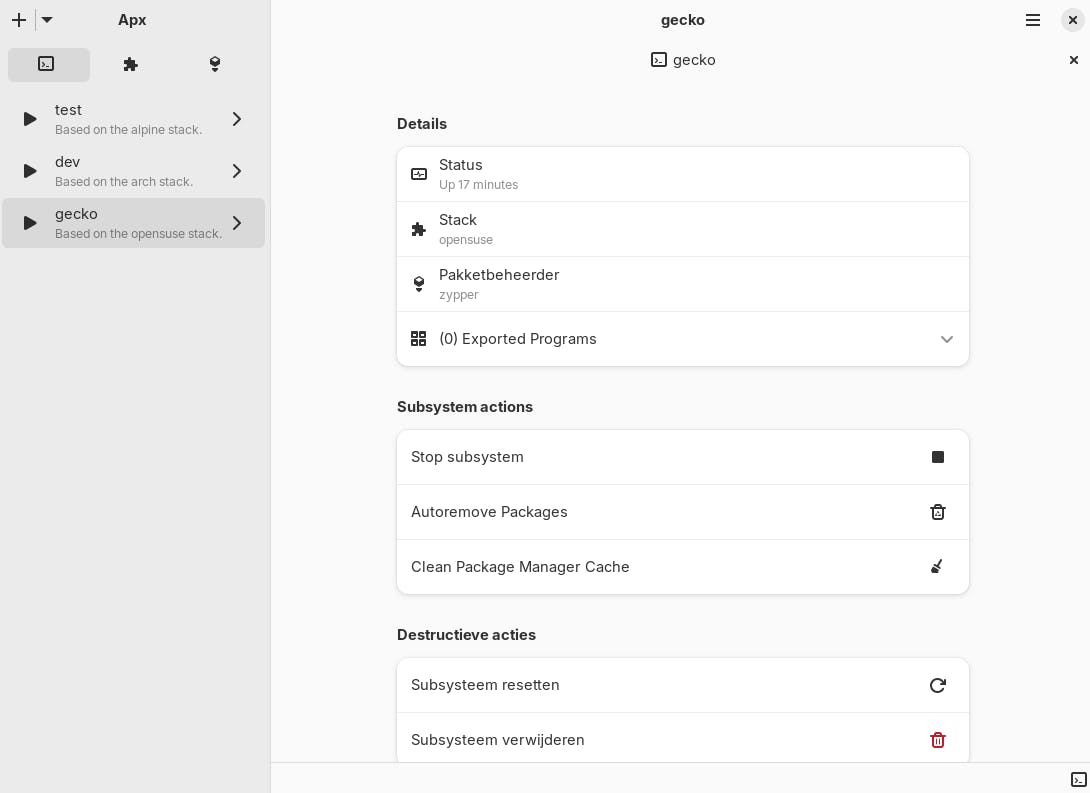
Task: Expand the Exported Programs row
Action: pos(947,339)
